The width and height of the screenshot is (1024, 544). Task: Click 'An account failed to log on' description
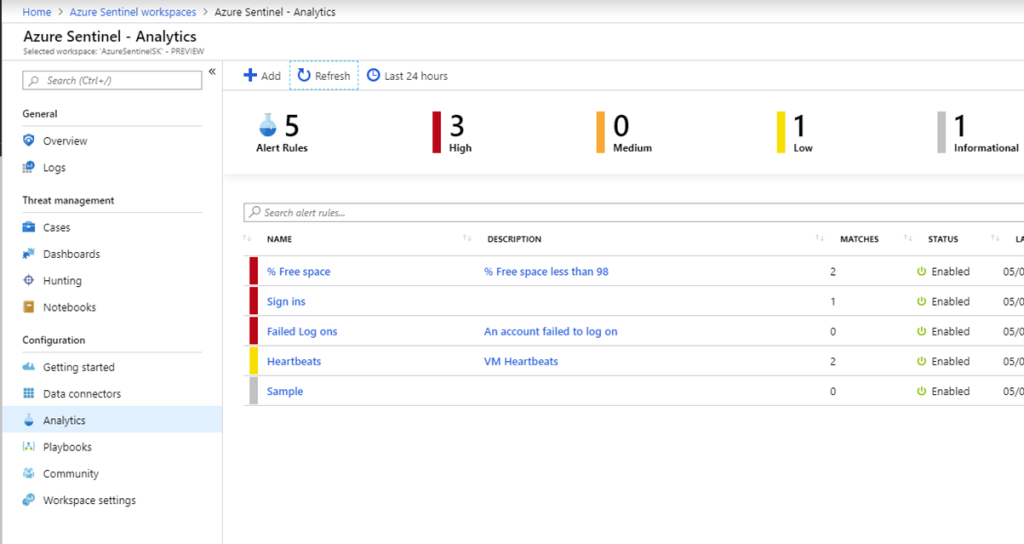point(551,331)
